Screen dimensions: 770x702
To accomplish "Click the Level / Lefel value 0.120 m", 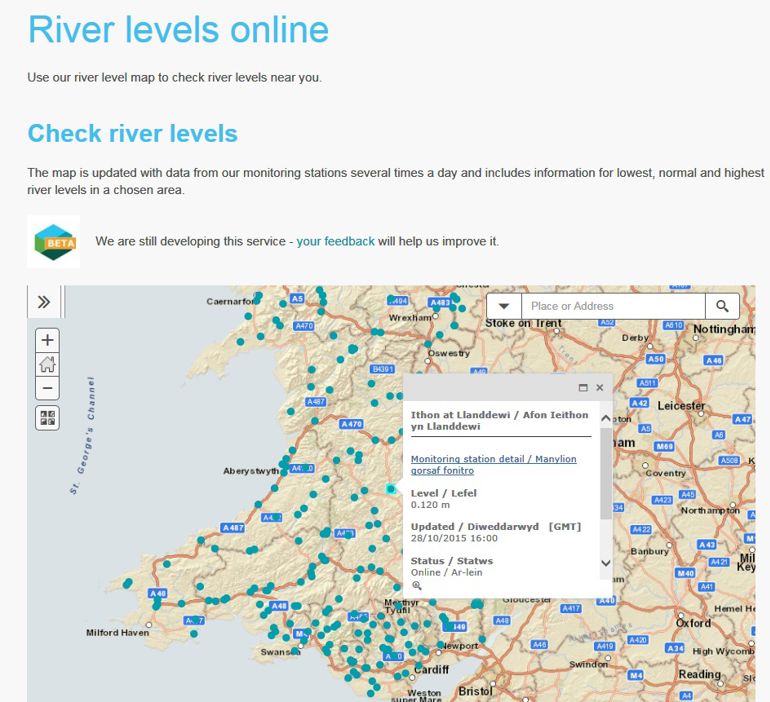I will [430, 505].
